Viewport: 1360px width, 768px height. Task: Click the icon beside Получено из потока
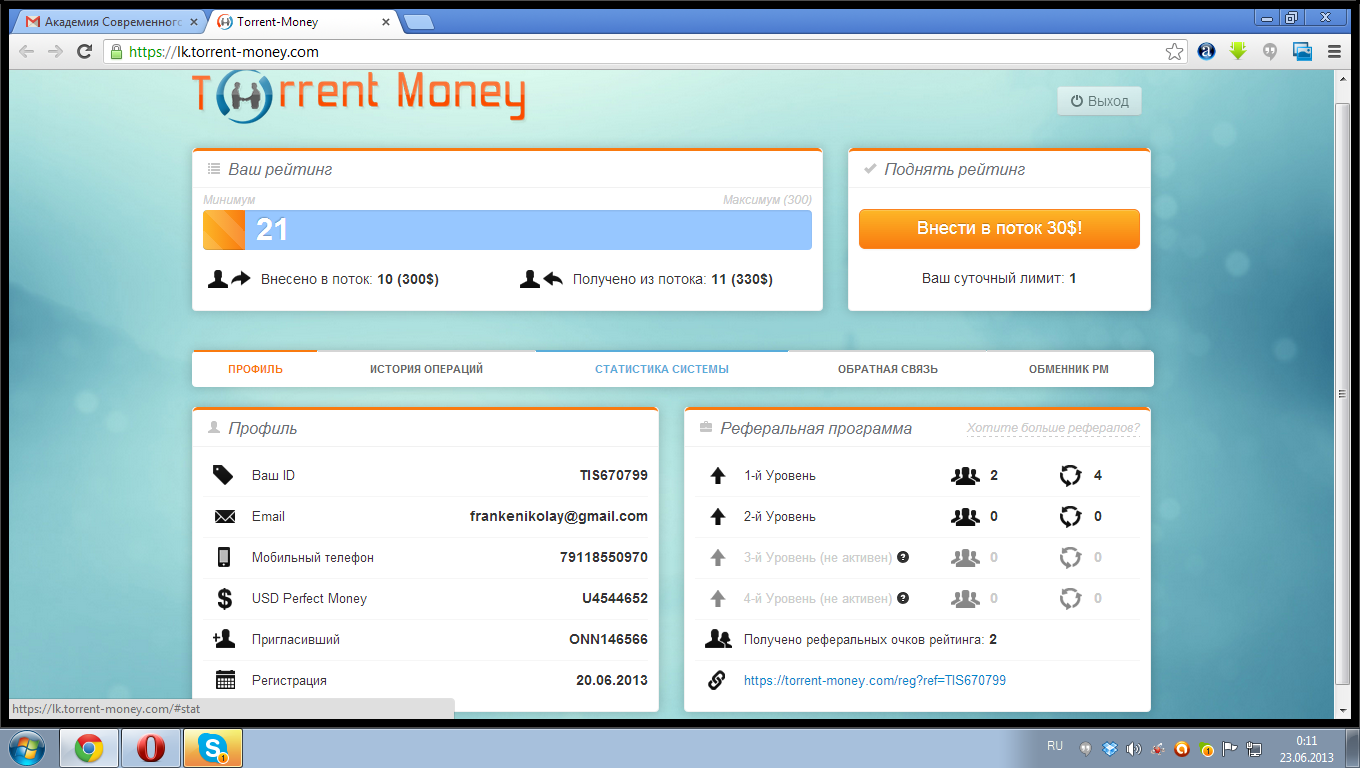click(x=542, y=279)
